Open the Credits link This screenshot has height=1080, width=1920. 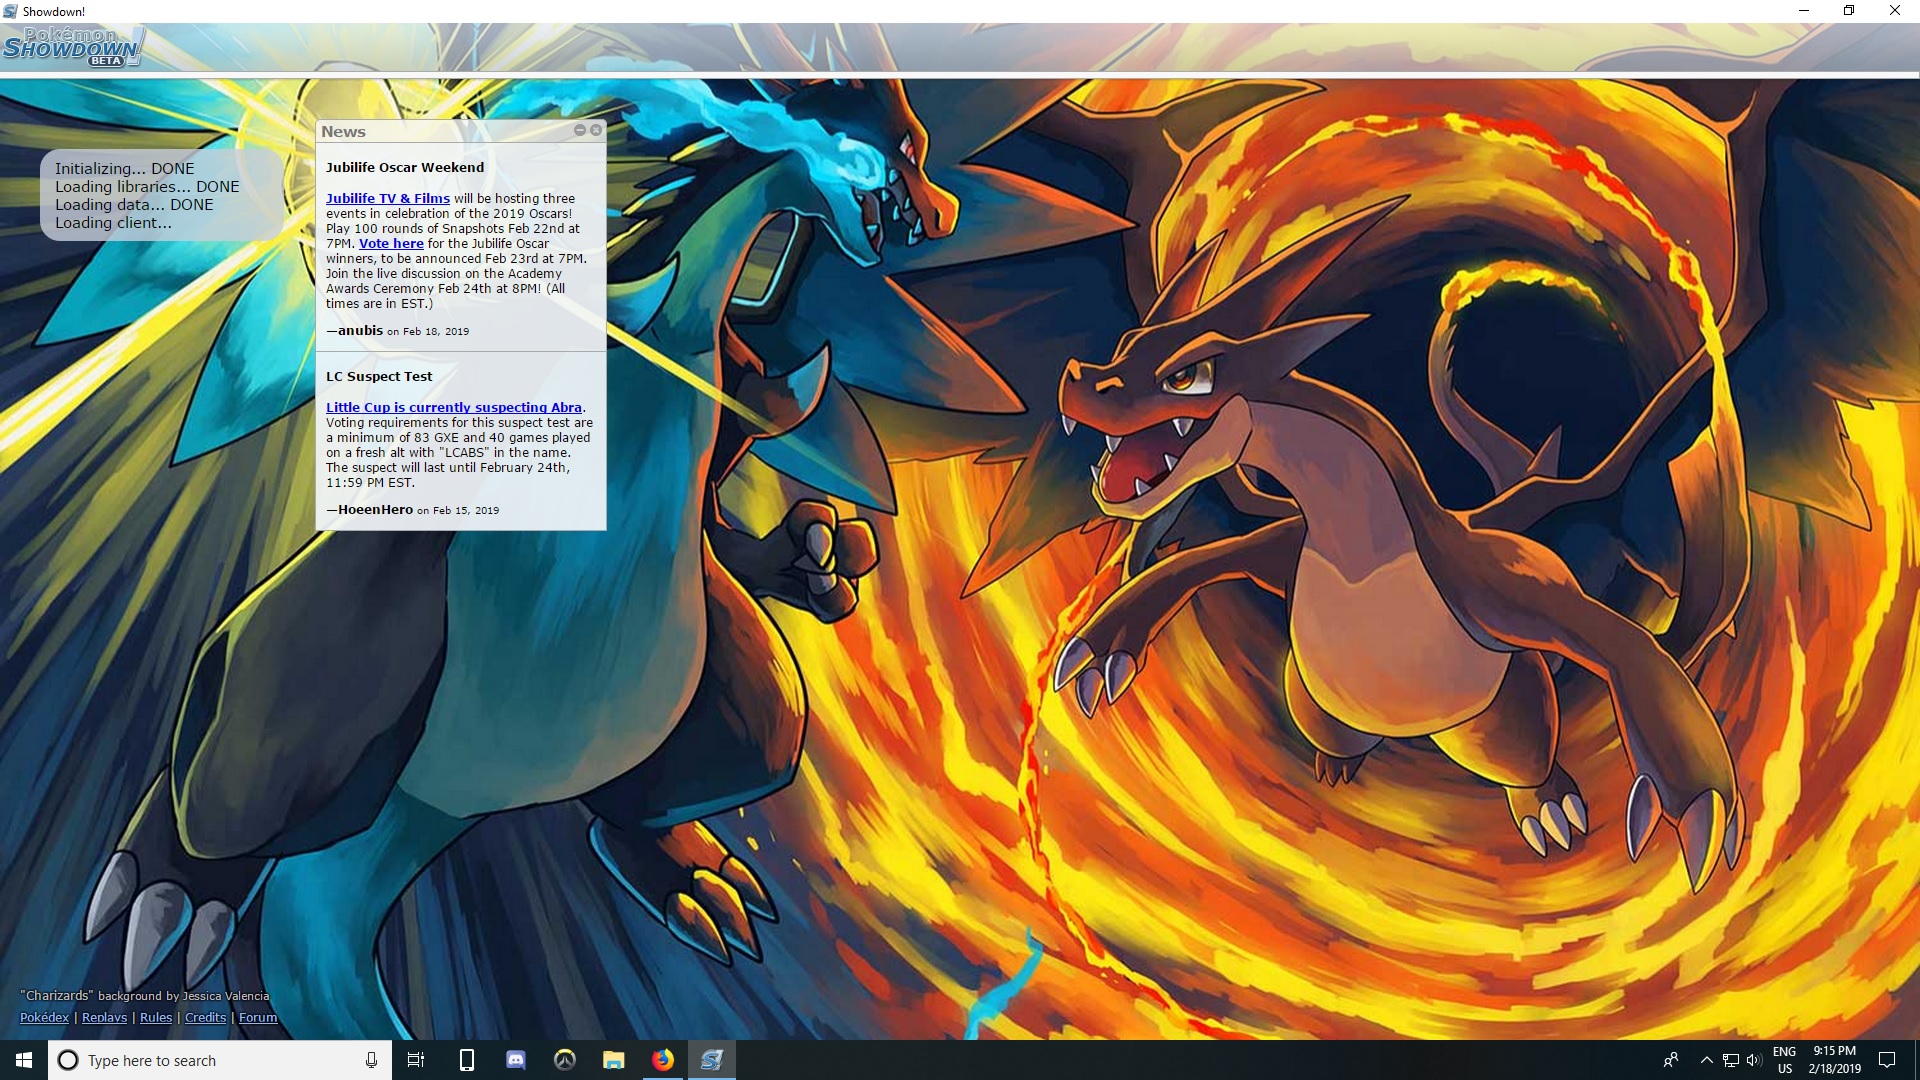[x=205, y=1017]
